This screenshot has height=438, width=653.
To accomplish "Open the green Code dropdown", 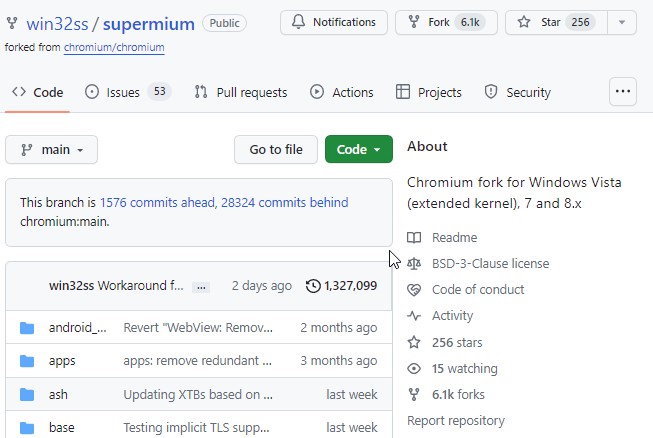I will tap(358, 150).
